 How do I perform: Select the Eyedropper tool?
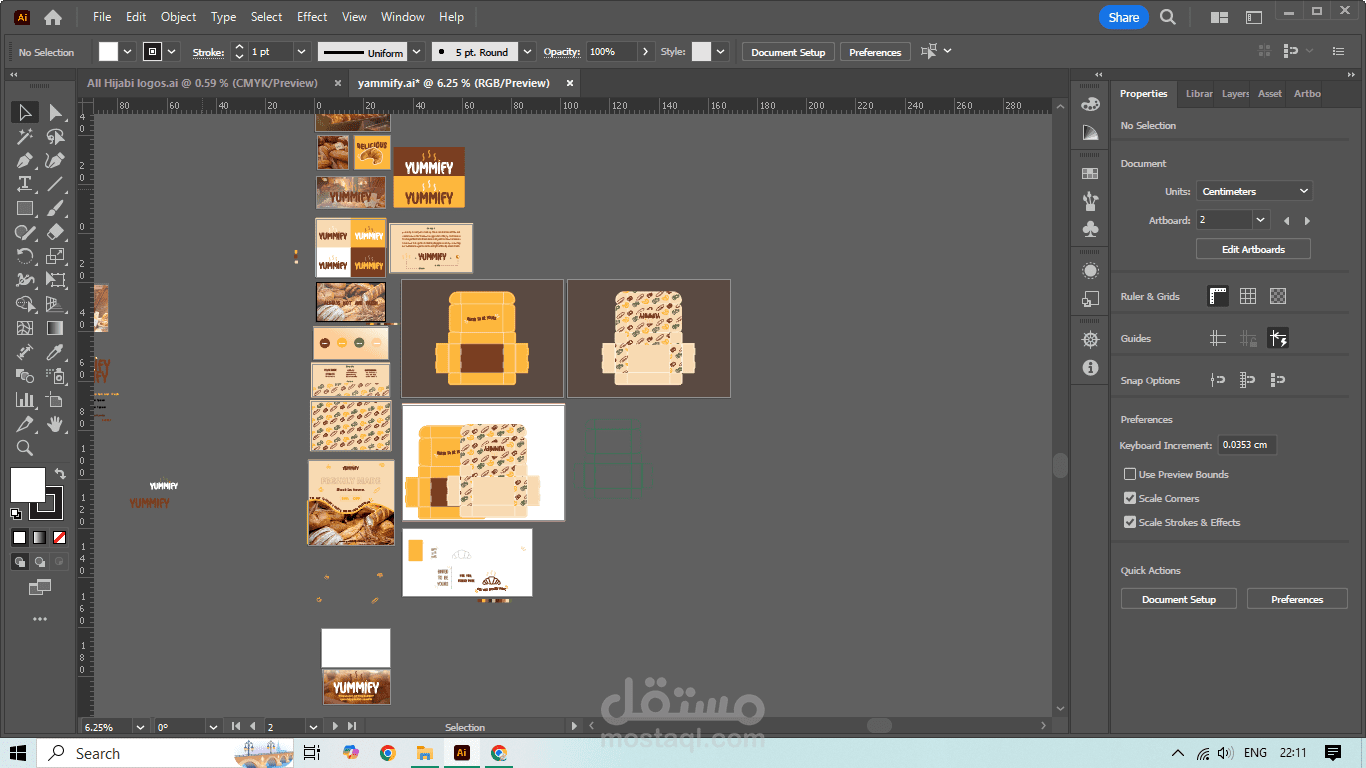click(56, 352)
